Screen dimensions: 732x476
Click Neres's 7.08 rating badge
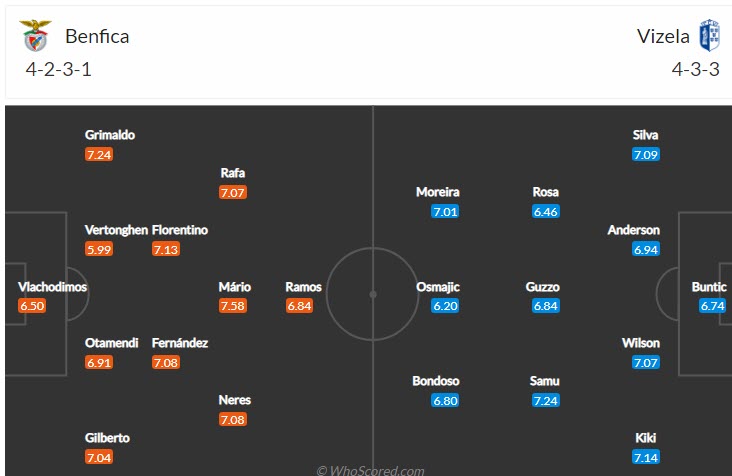[233, 419]
